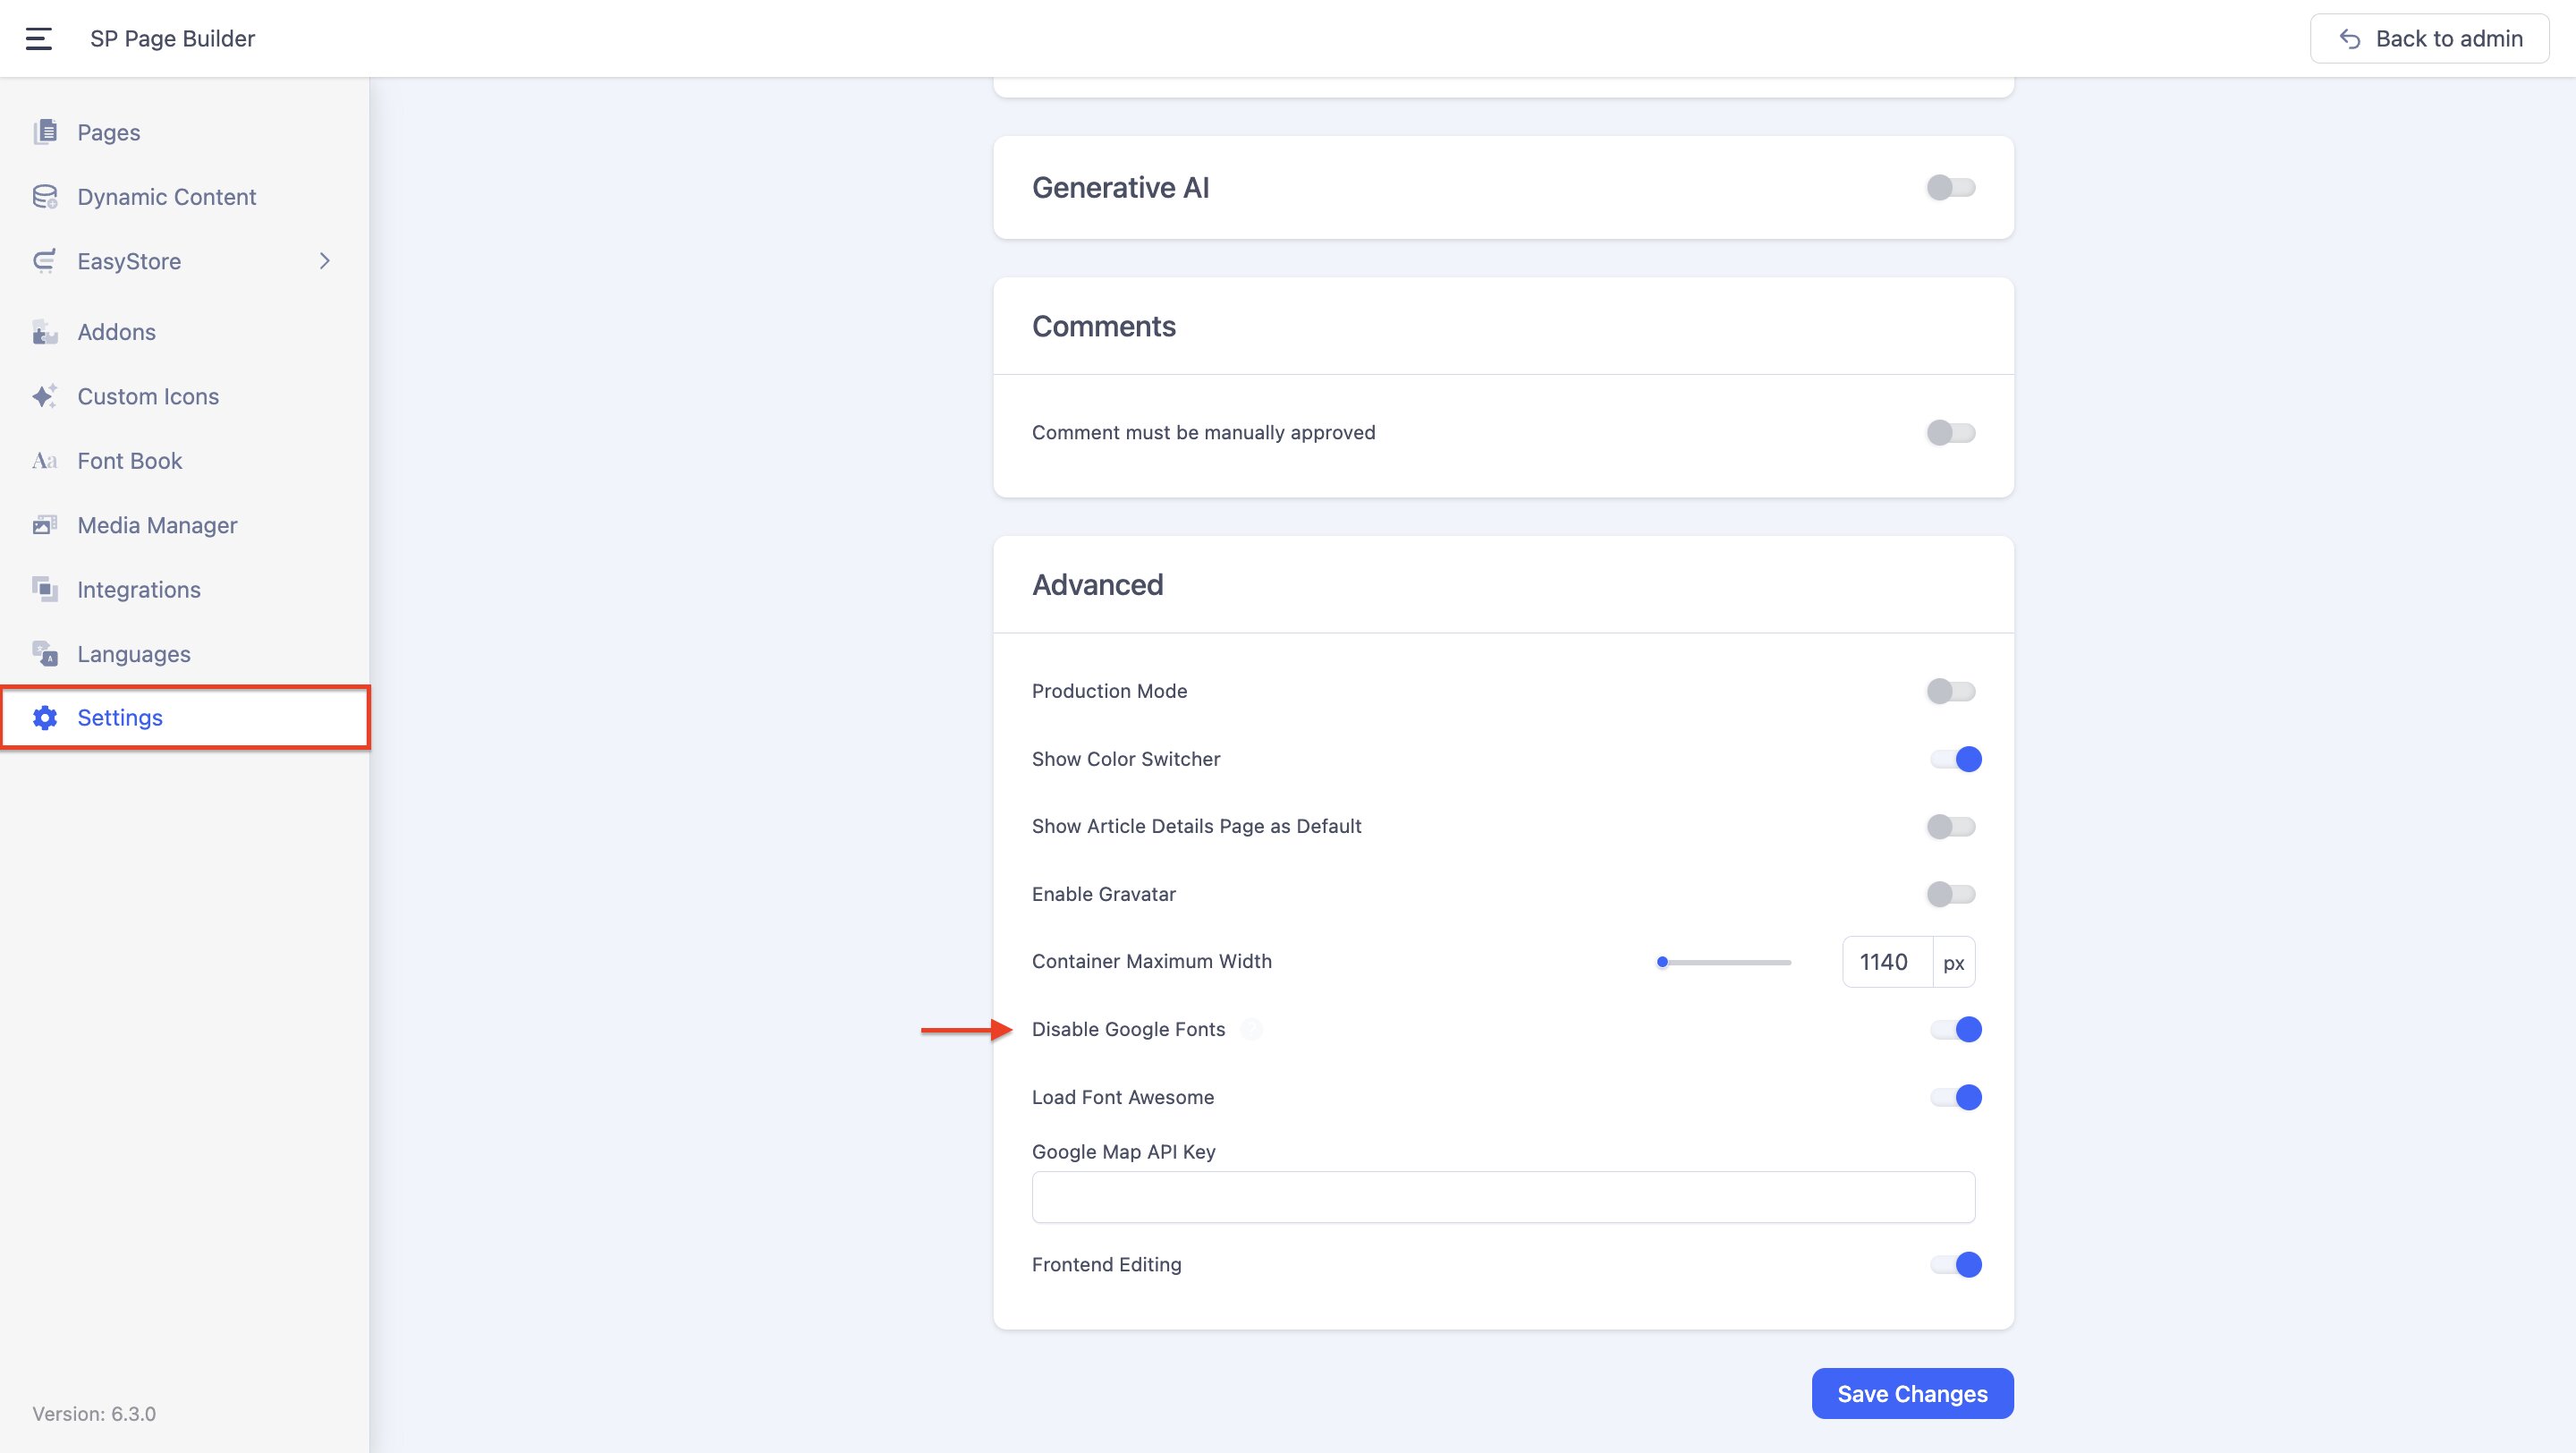
Task: Click the hamburger menu icon
Action: point(38,39)
